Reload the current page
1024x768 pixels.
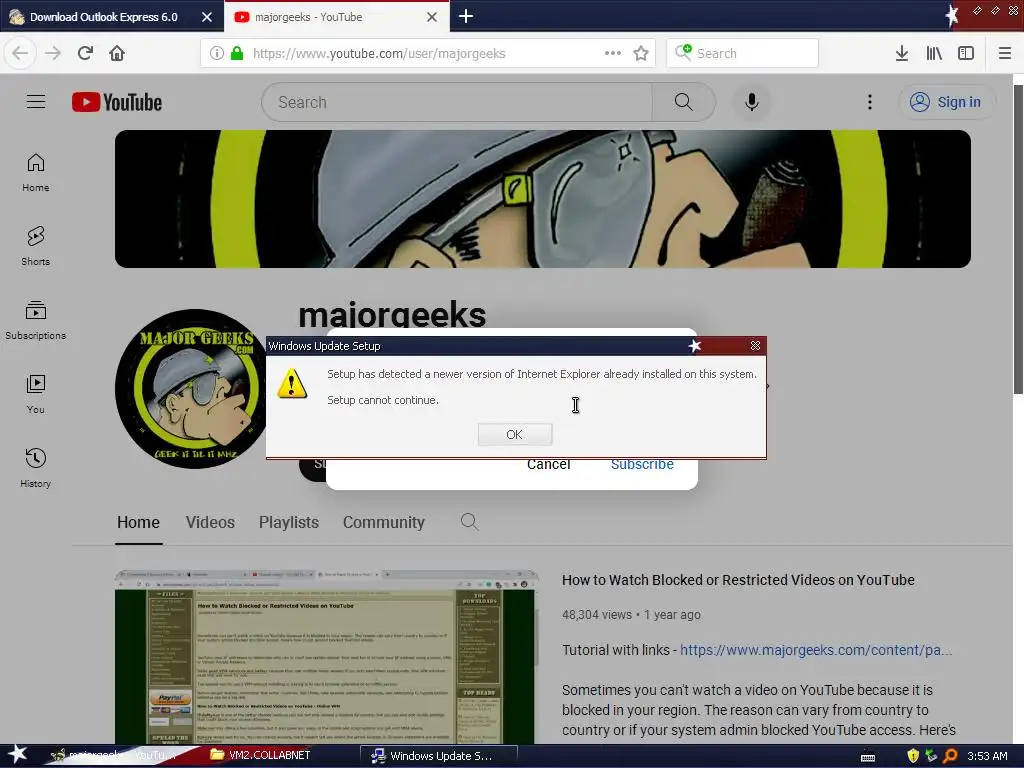click(85, 53)
